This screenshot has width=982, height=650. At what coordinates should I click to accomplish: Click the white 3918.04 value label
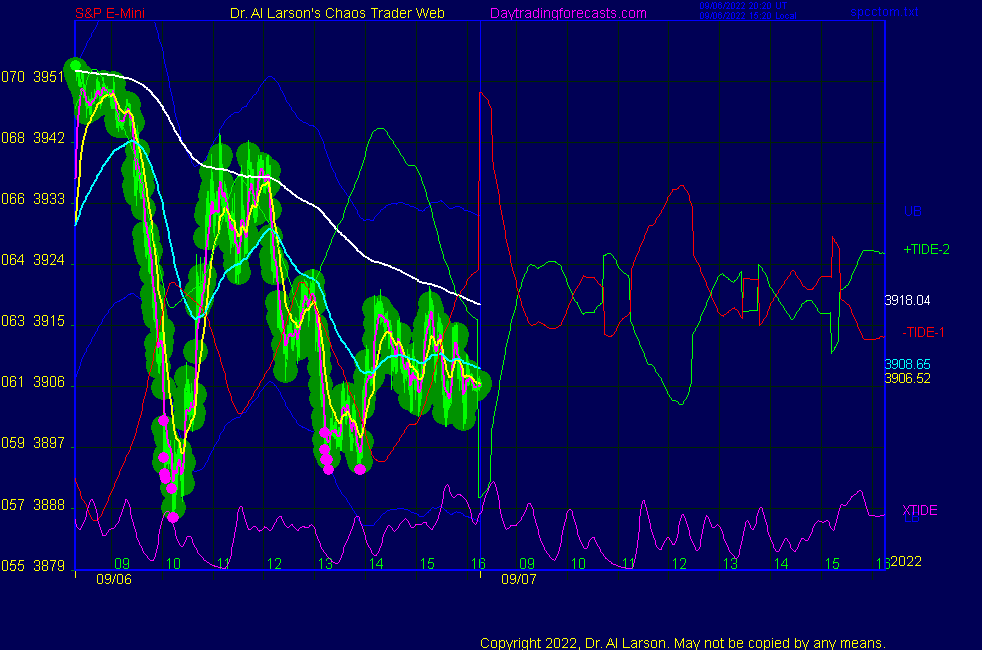[907, 300]
